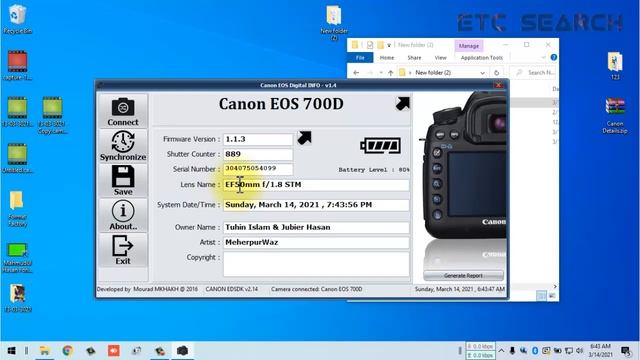This screenshot has height=360, width=640.
Task: Click arrow icon beside Canon EOS 700D title
Action: tap(402, 104)
